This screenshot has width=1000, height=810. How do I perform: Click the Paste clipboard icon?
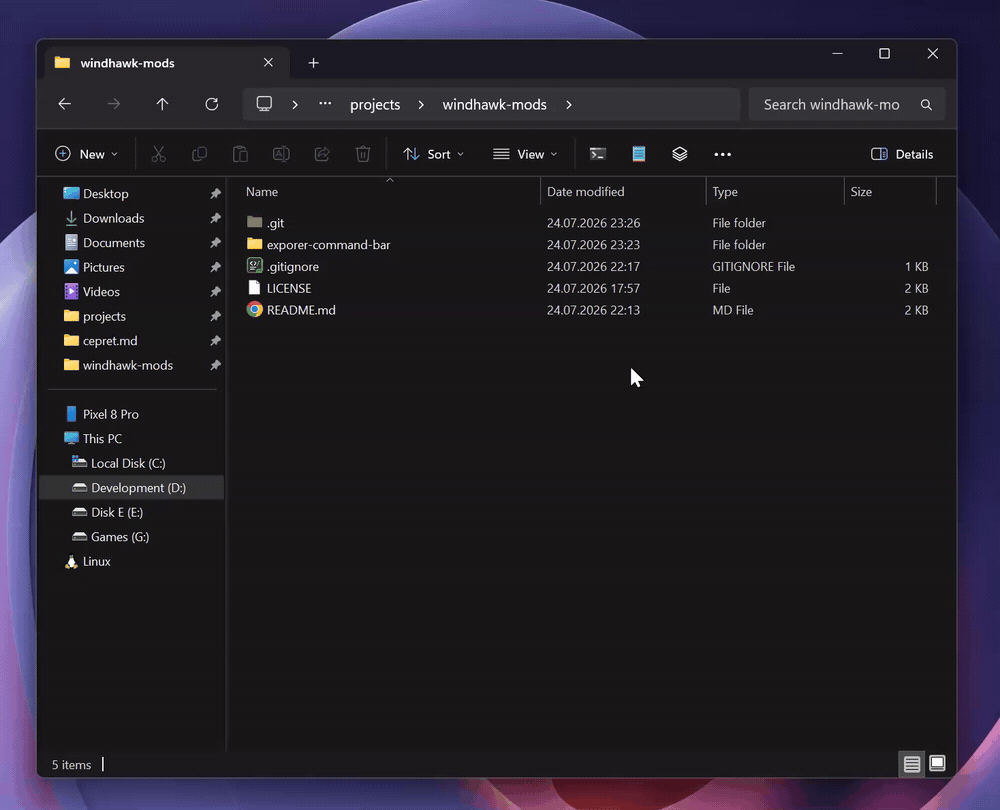(240, 154)
